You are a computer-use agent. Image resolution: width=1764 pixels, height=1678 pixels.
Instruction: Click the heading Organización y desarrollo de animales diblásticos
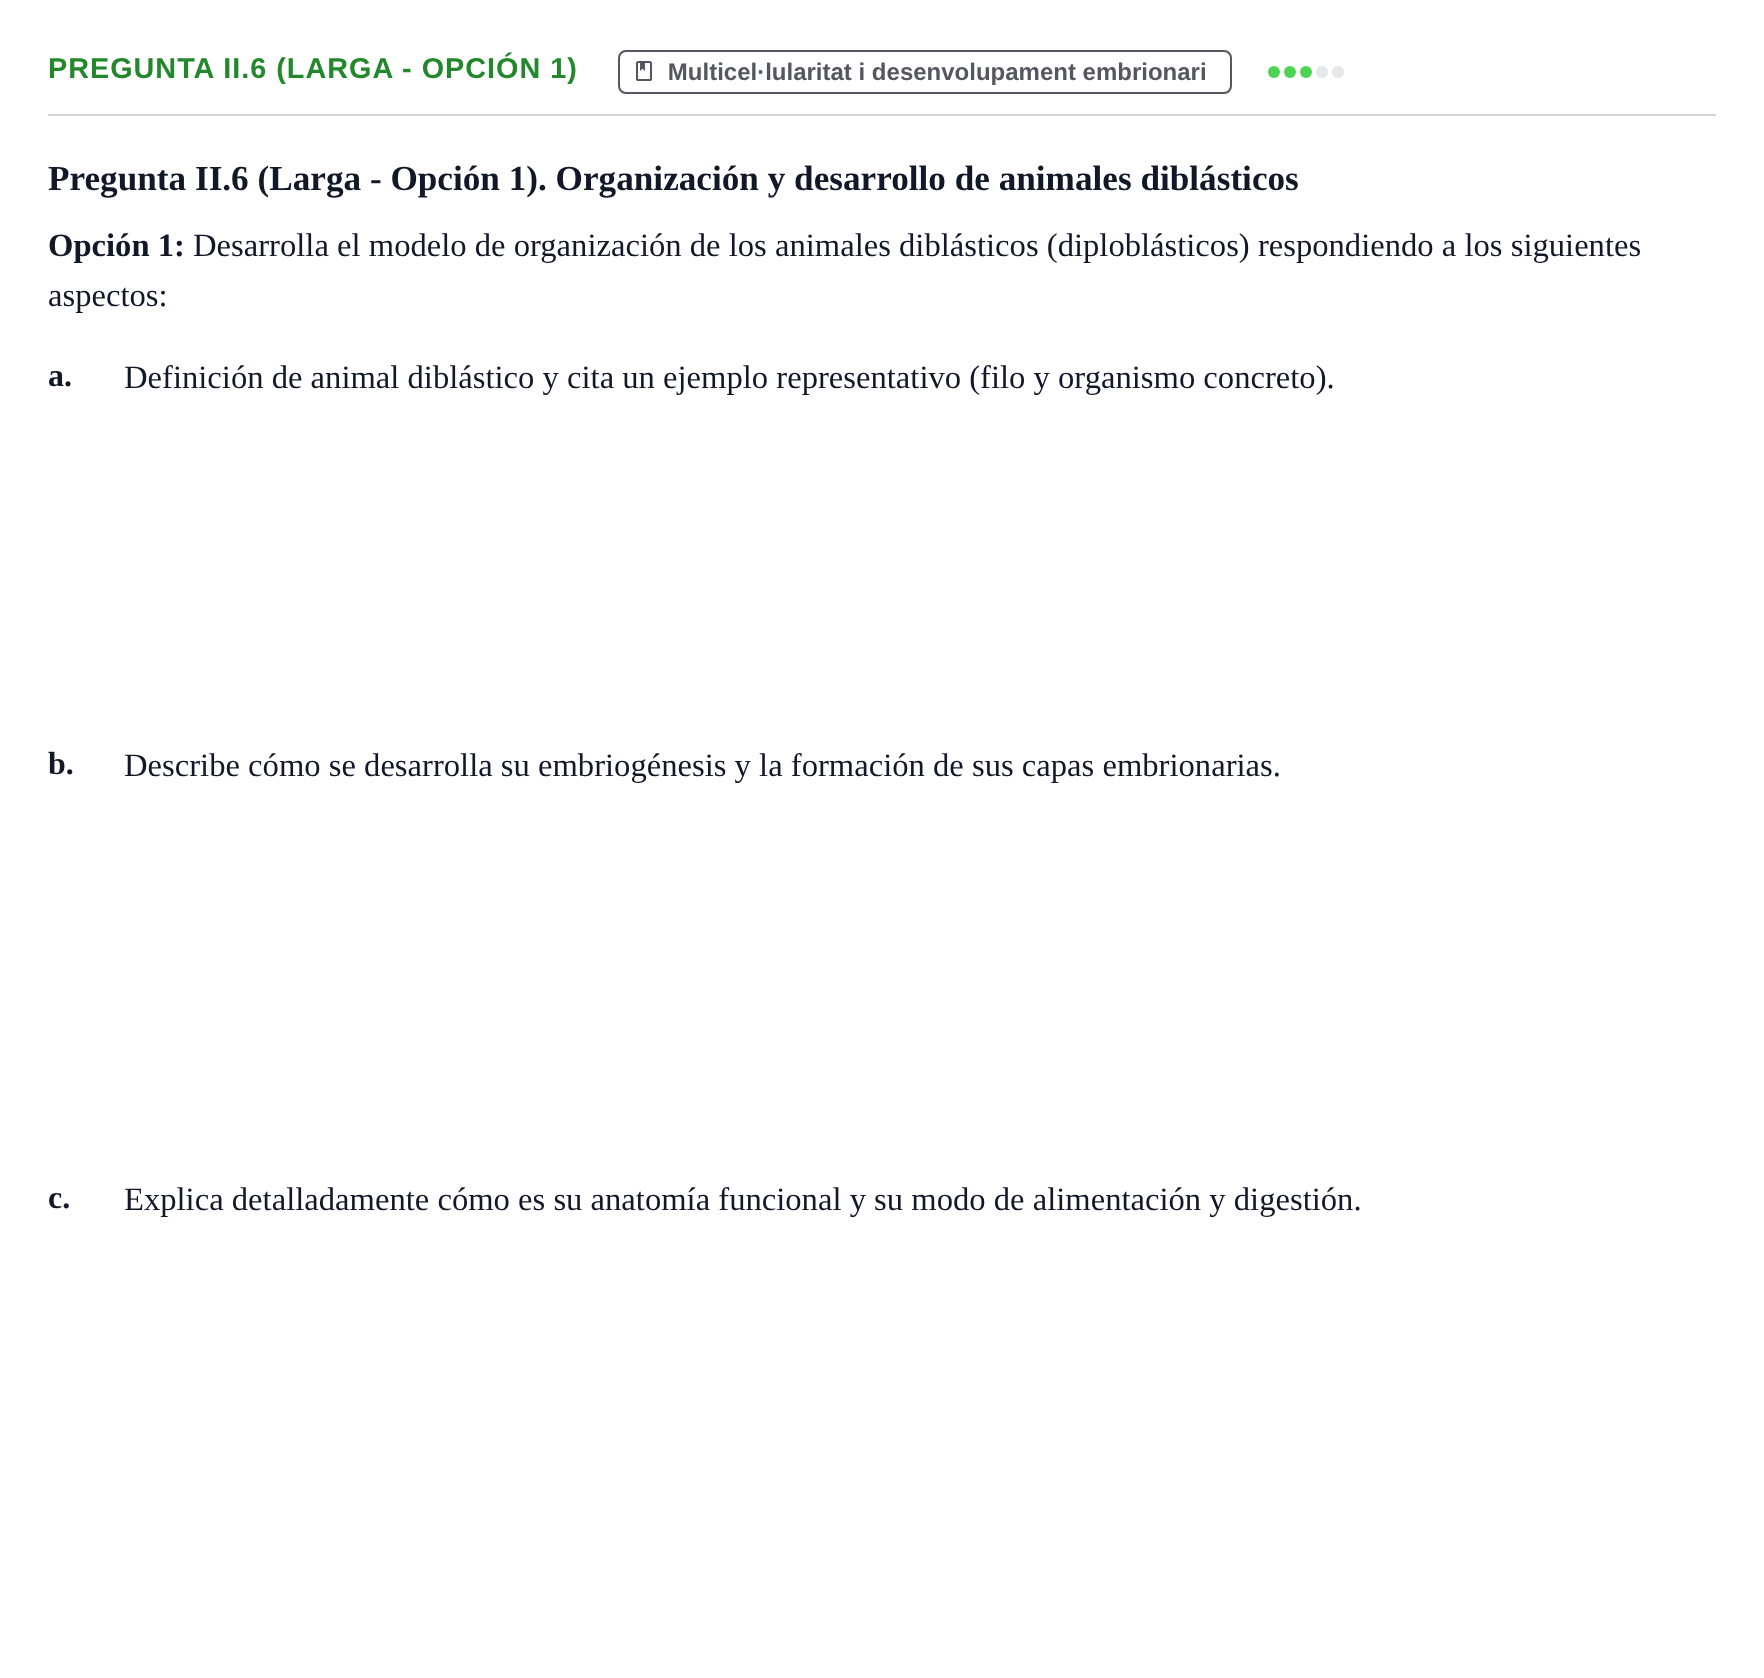(x=673, y=179)
